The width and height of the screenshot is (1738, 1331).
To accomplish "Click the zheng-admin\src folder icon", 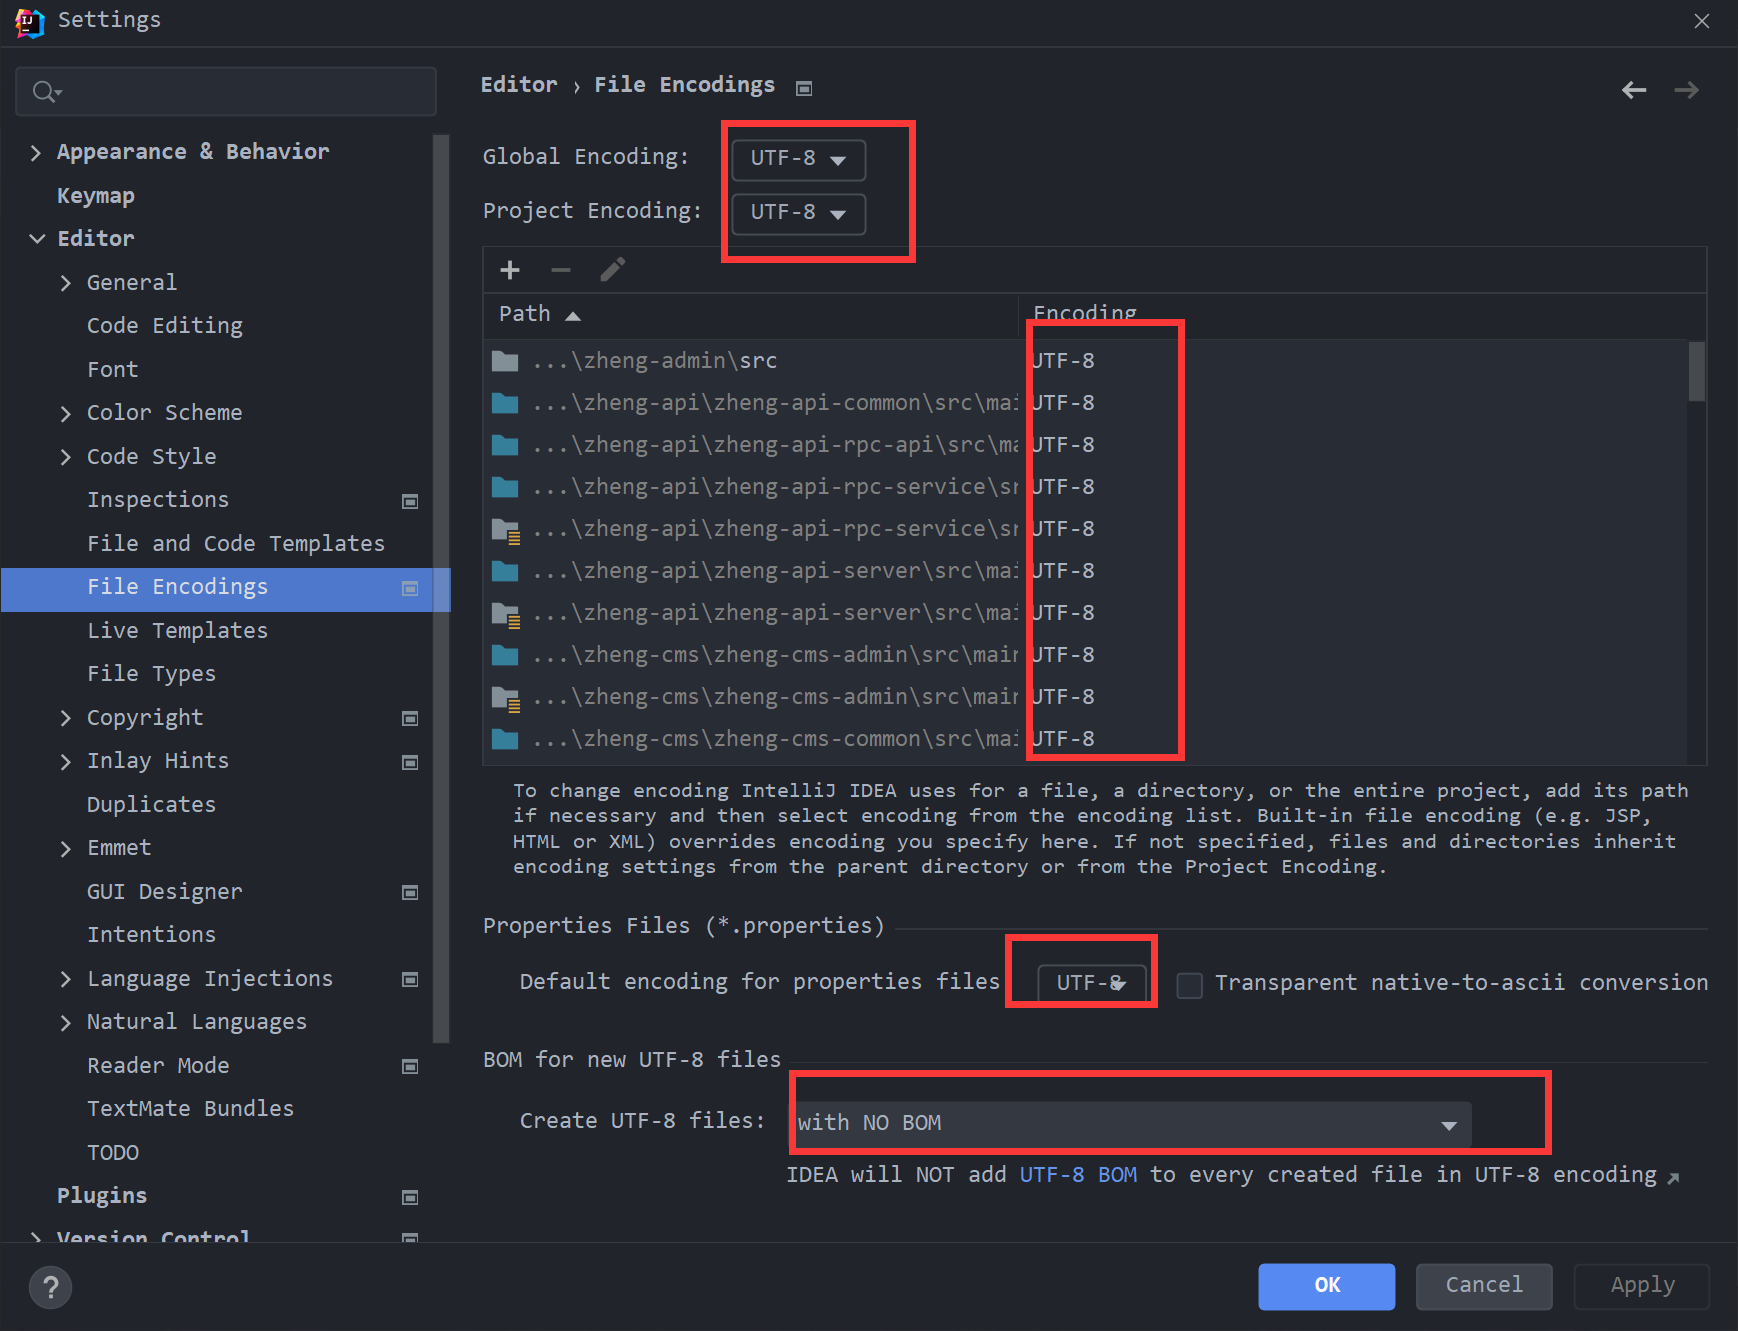I will pos(505,361).
